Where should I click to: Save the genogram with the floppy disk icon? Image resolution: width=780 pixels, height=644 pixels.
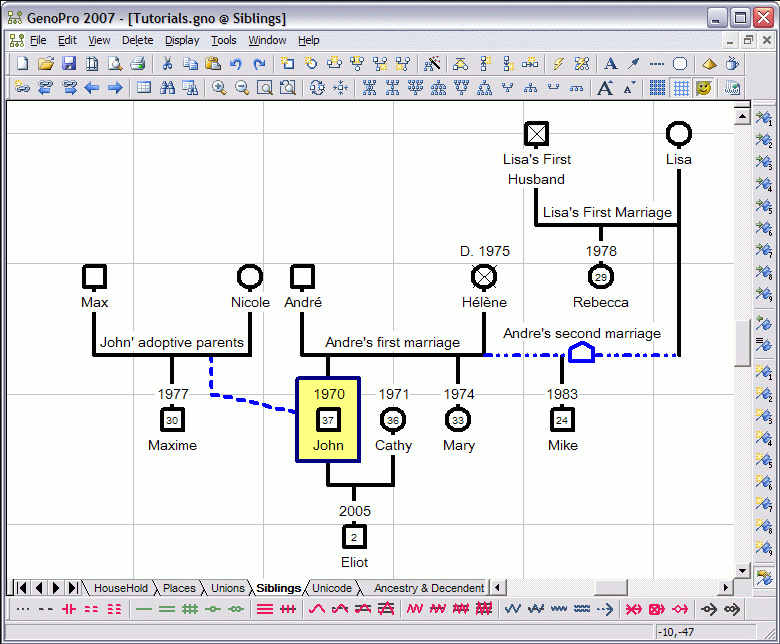tap(69, 64)
